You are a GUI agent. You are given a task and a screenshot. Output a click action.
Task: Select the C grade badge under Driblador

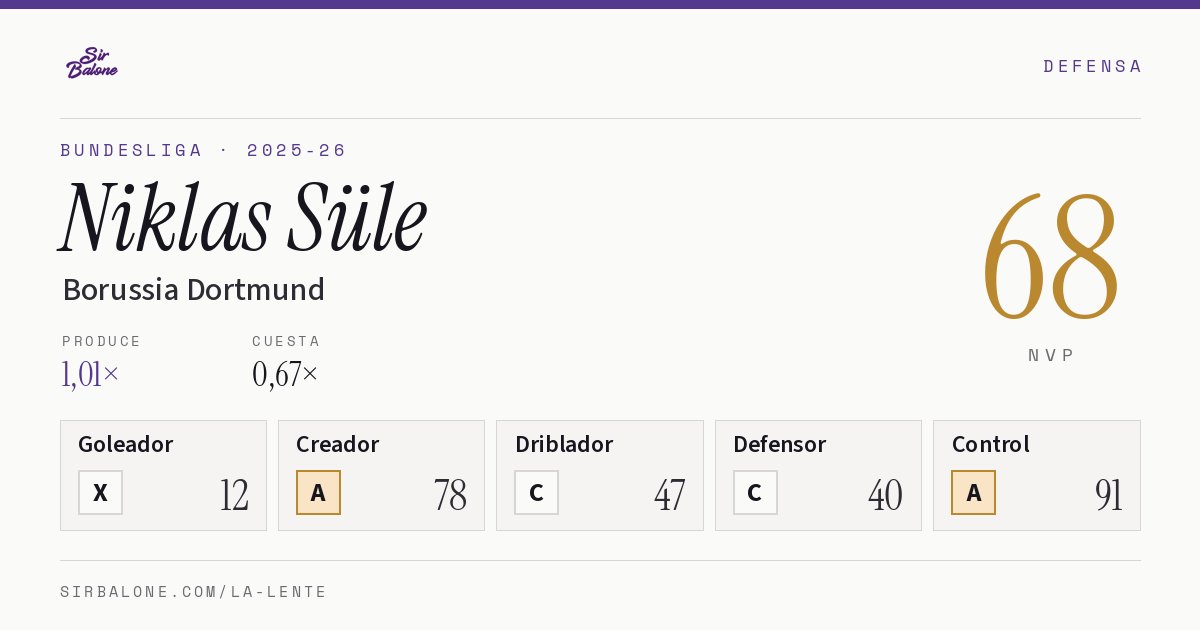tap(536, 492)
